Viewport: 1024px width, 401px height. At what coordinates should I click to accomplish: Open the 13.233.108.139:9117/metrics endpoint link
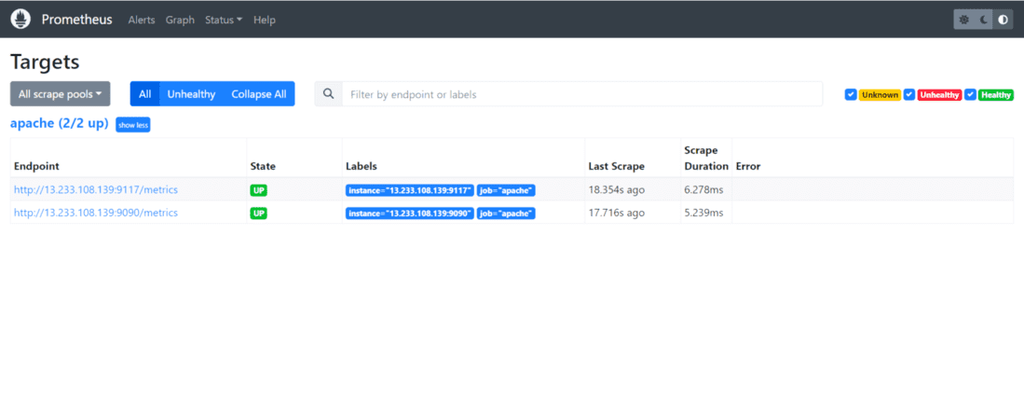[96, 189]
